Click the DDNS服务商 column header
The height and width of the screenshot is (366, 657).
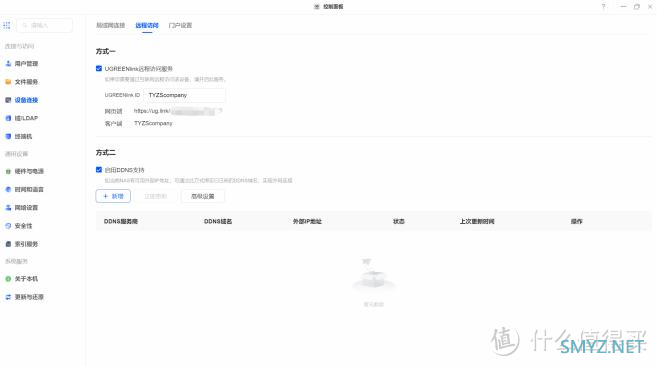click(121, 221)
